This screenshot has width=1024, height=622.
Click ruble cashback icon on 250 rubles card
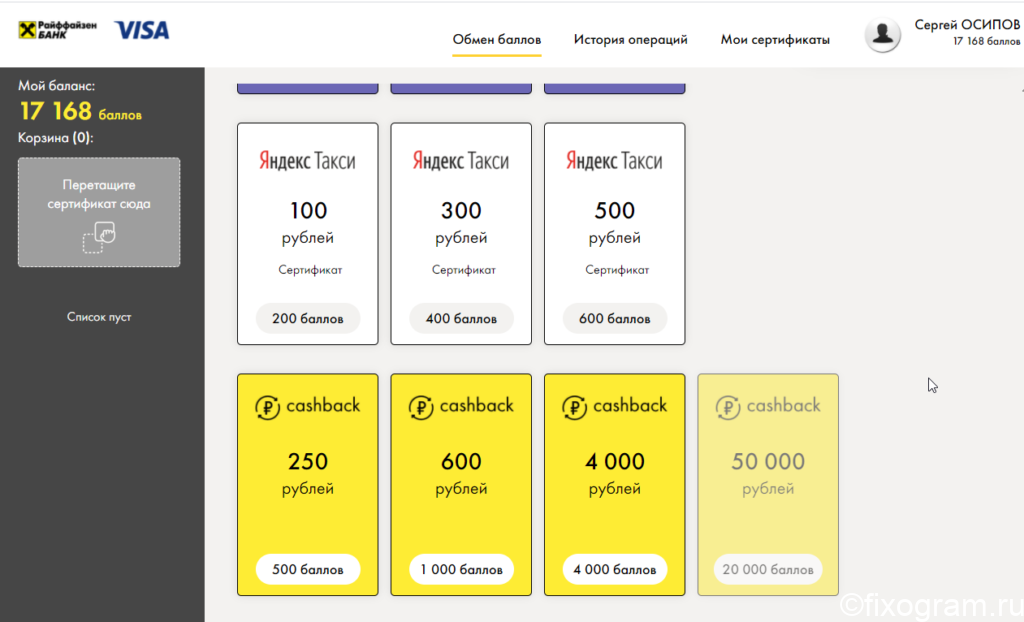pyautogui.click(x=267, y=407)
